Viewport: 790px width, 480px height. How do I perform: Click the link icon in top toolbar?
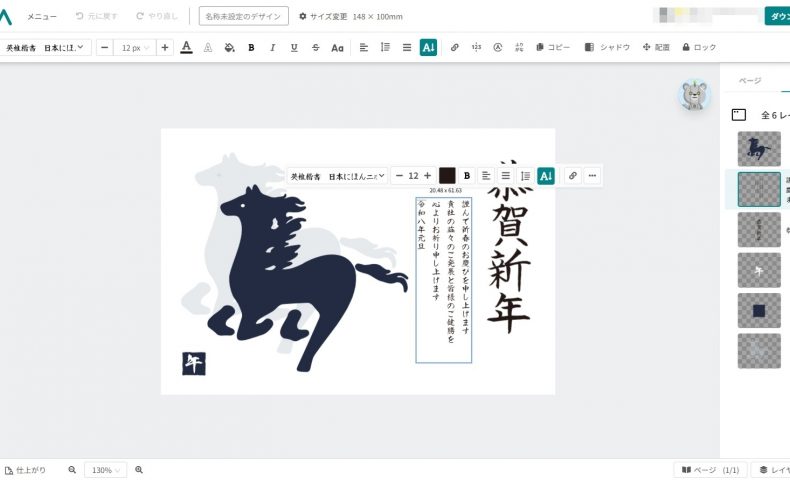[454, 47]
